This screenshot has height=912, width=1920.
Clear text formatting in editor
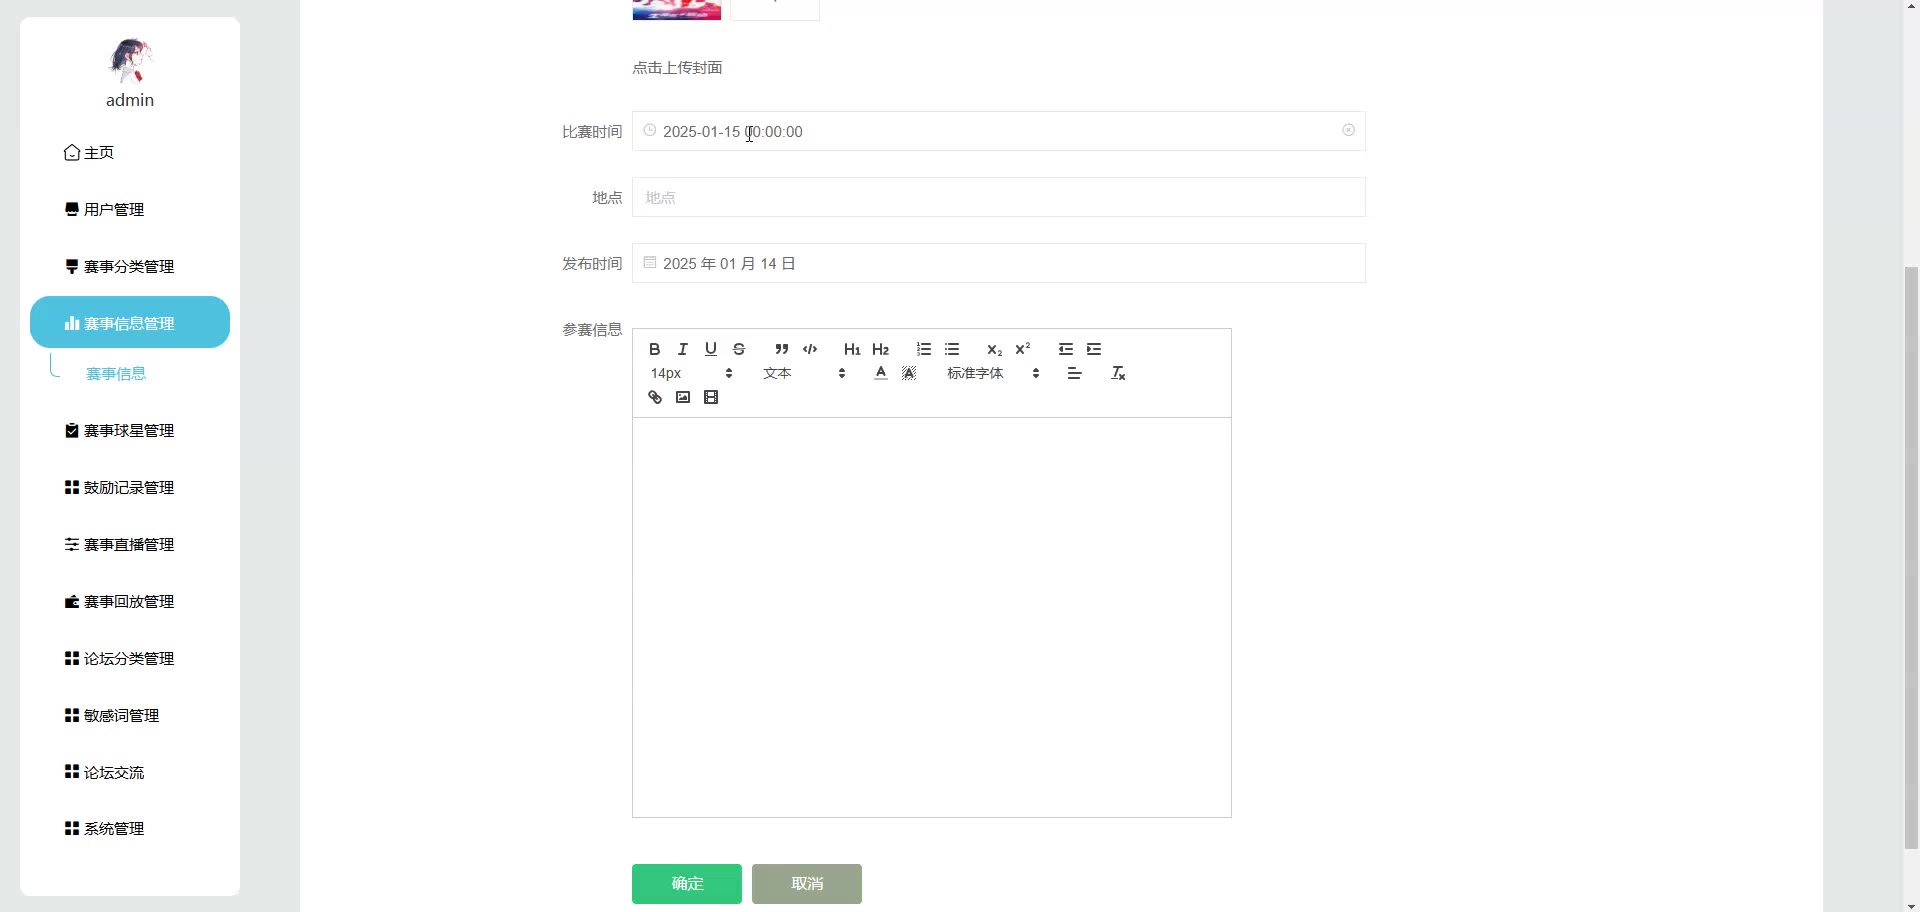click(1118, 373)
